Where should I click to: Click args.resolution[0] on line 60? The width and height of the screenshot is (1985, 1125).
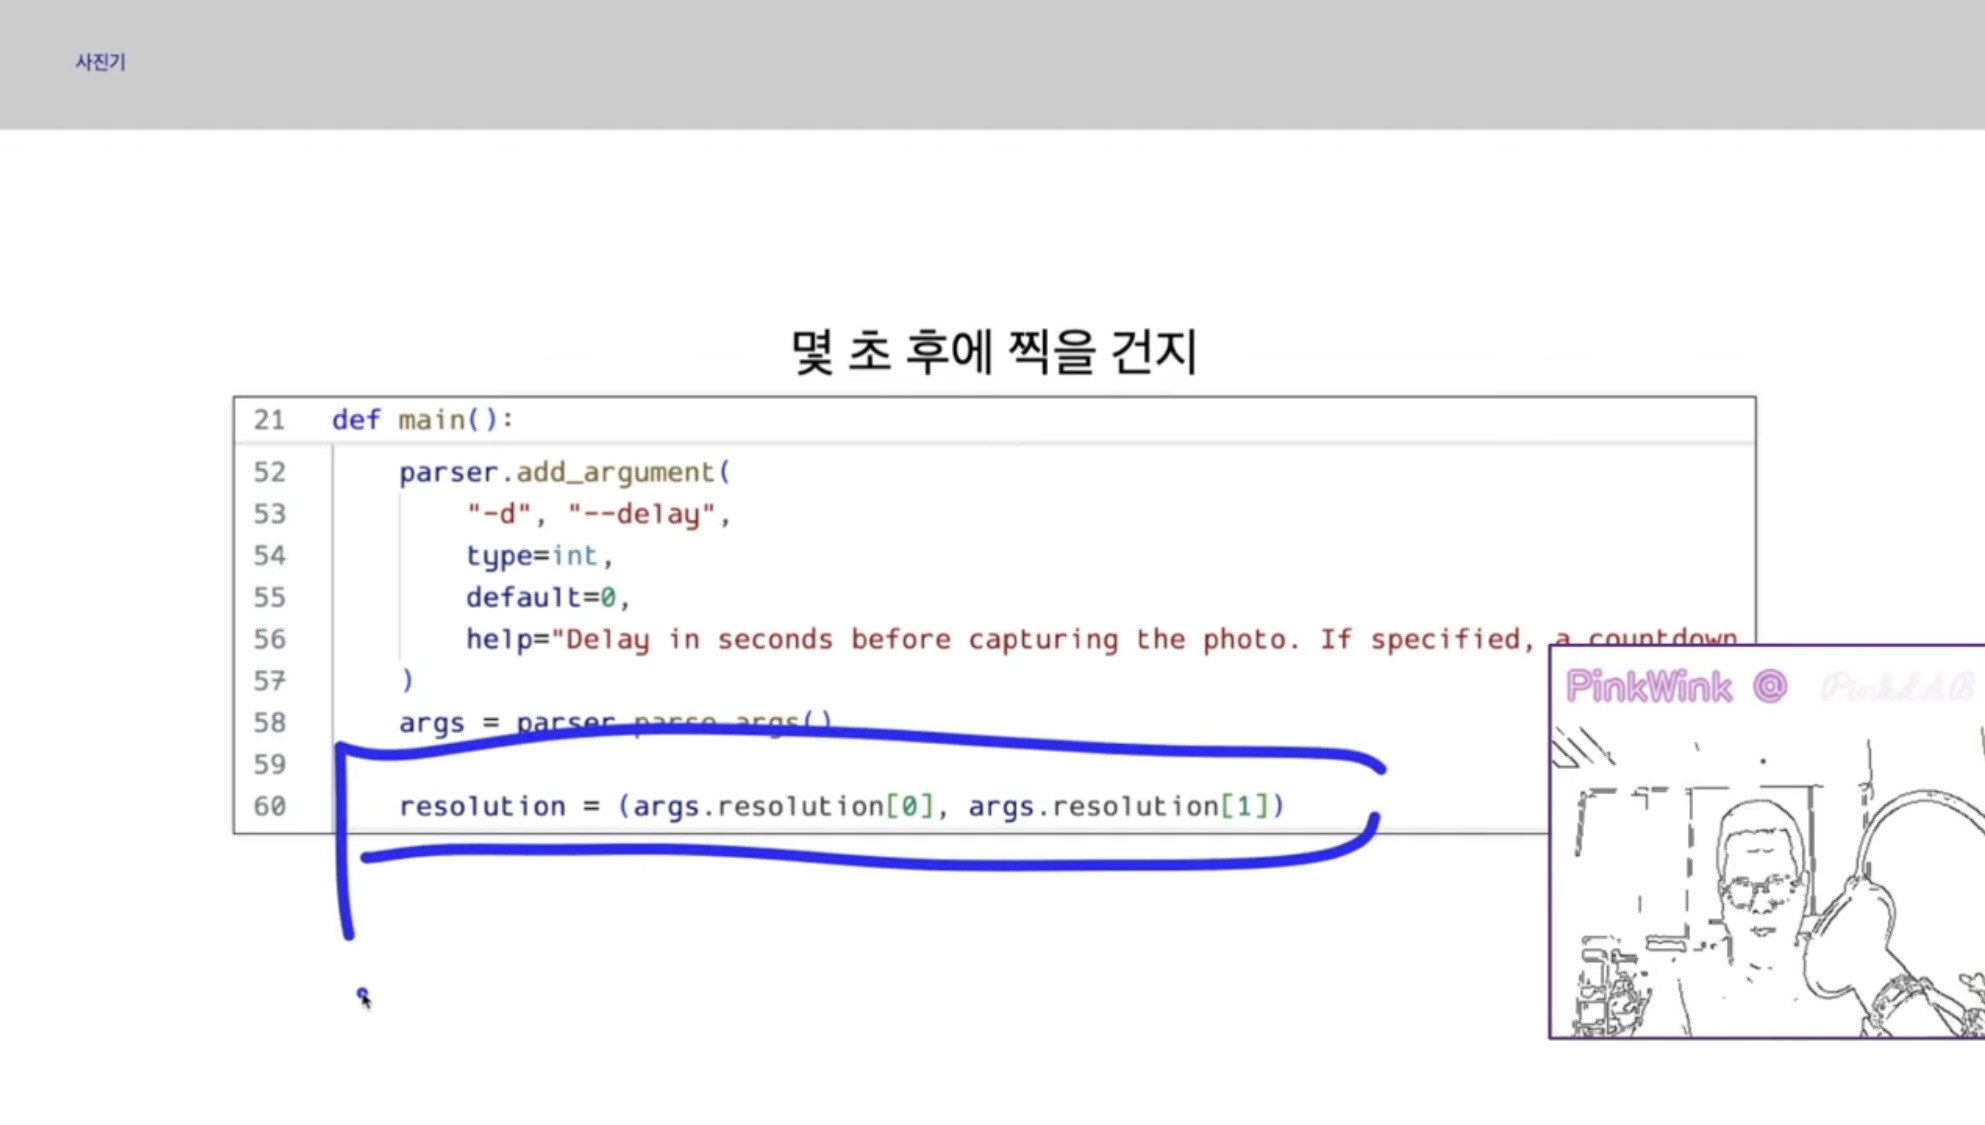(783, 806)
